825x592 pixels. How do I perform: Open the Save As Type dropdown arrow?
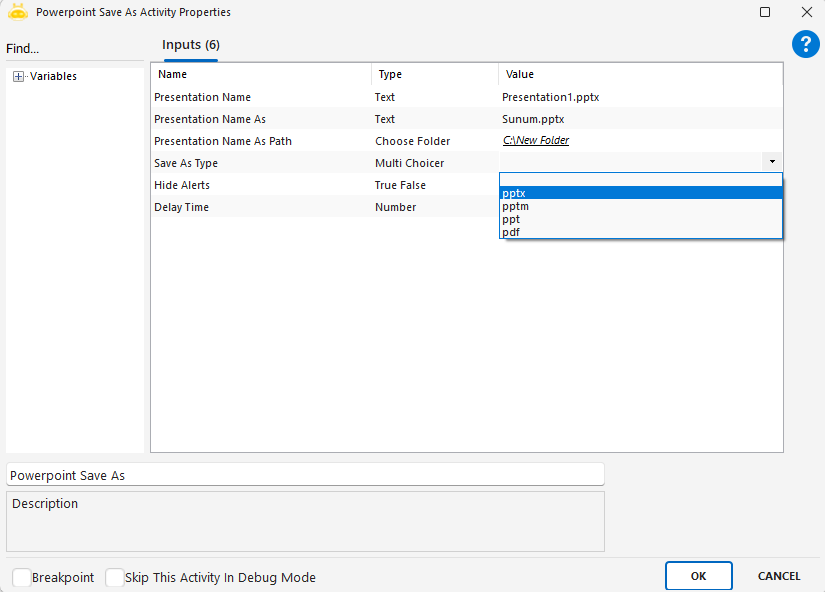(772, 162)
